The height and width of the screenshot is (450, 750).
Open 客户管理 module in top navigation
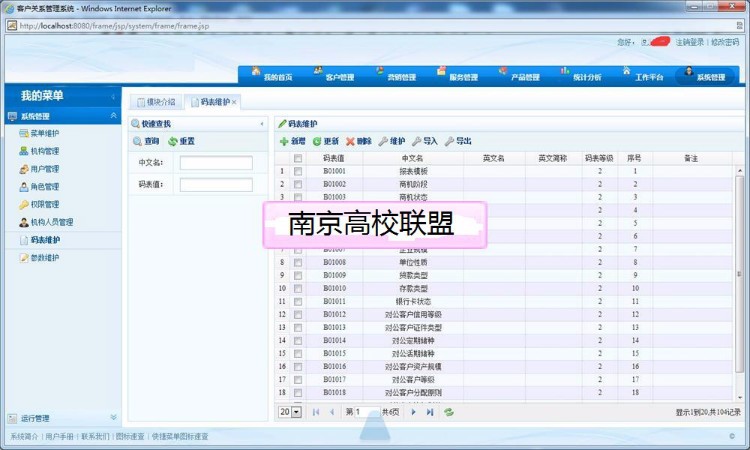[334, 75]
